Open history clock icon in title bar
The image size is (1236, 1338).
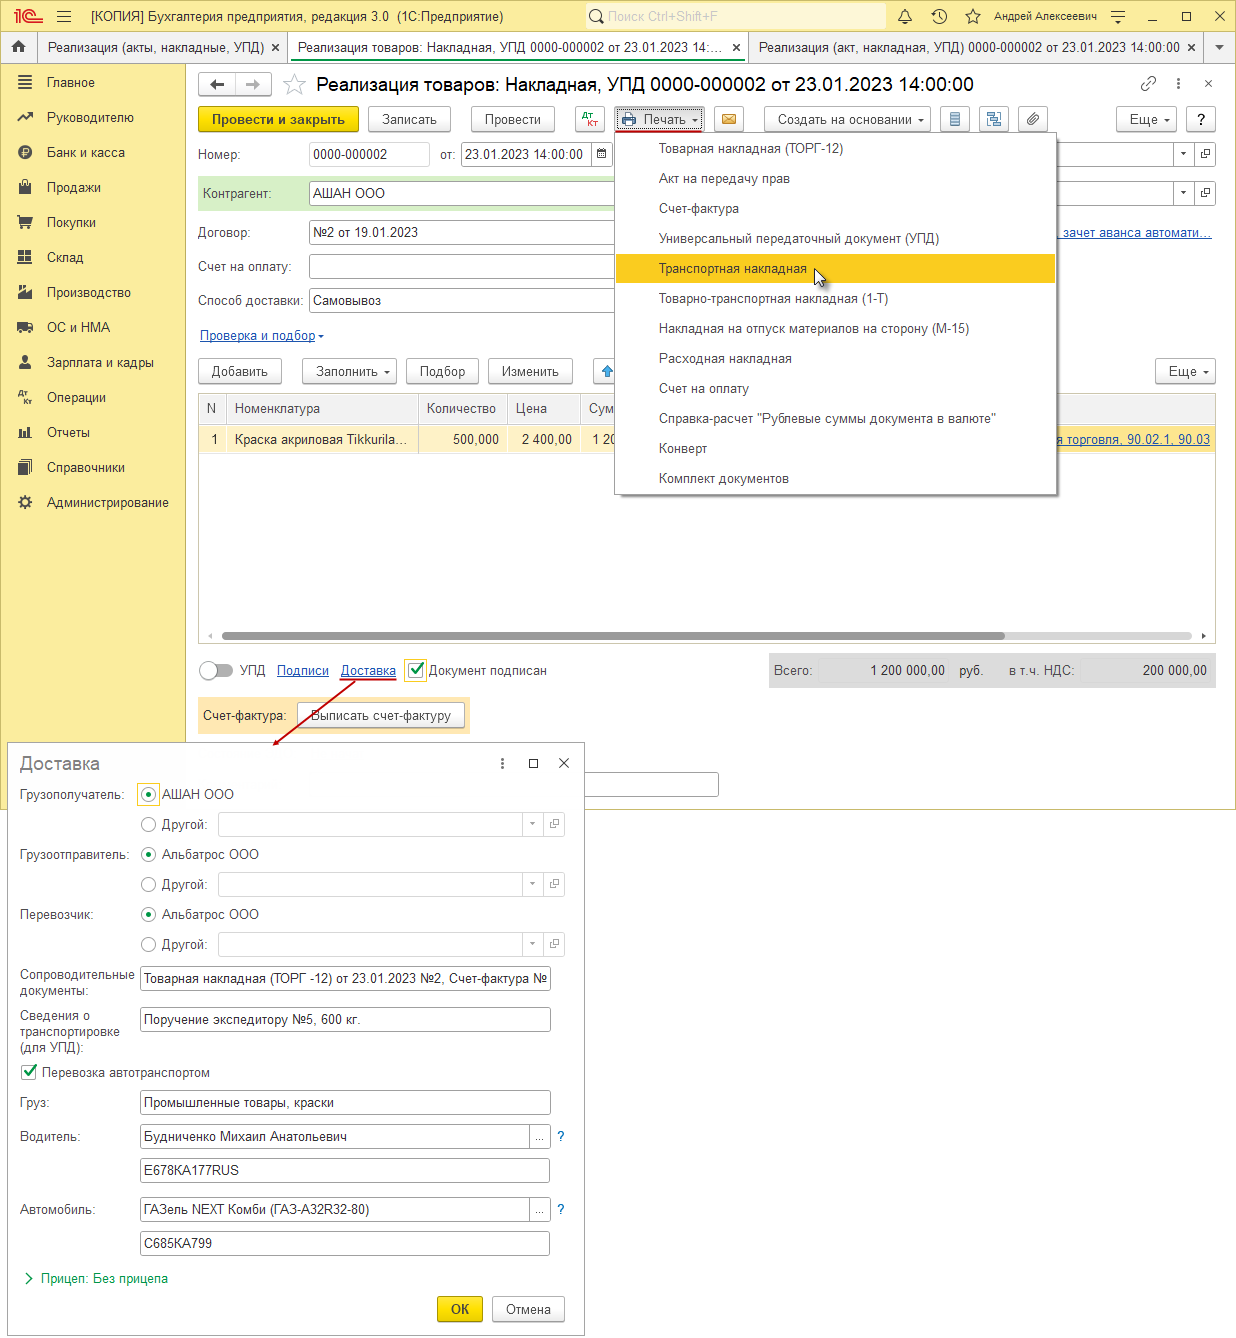point(939,16)
